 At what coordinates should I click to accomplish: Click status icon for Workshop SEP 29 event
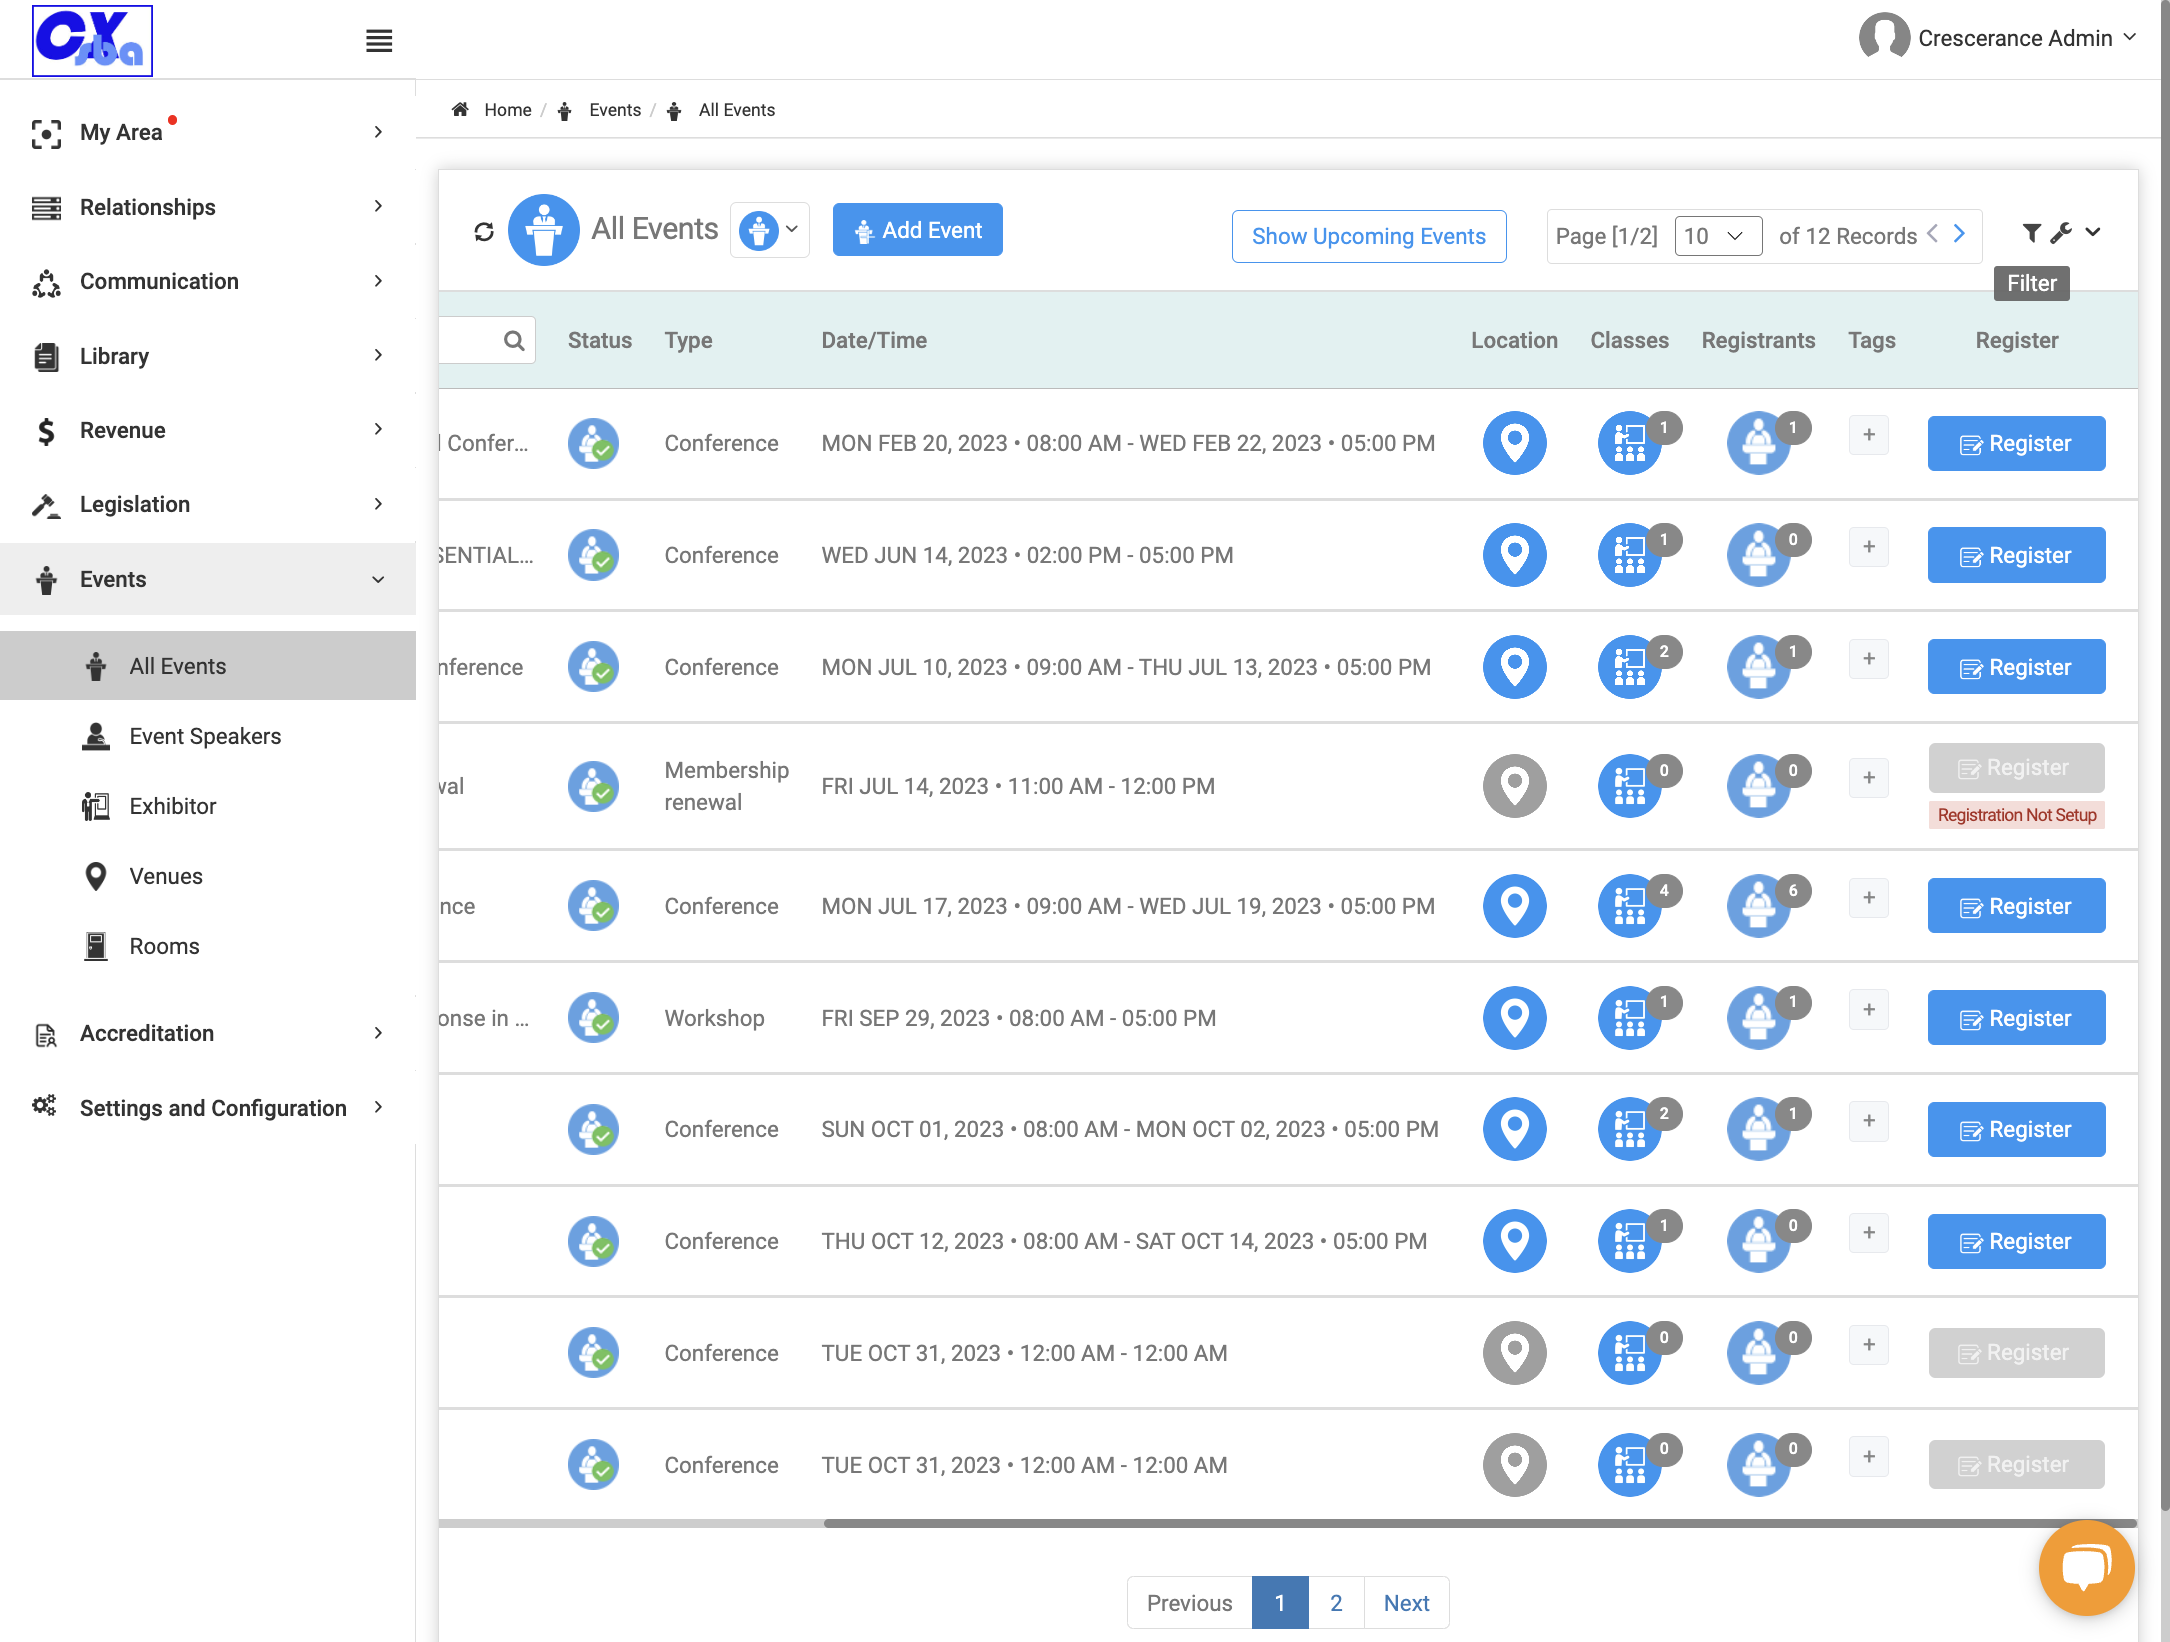[x=594, y=1018]
